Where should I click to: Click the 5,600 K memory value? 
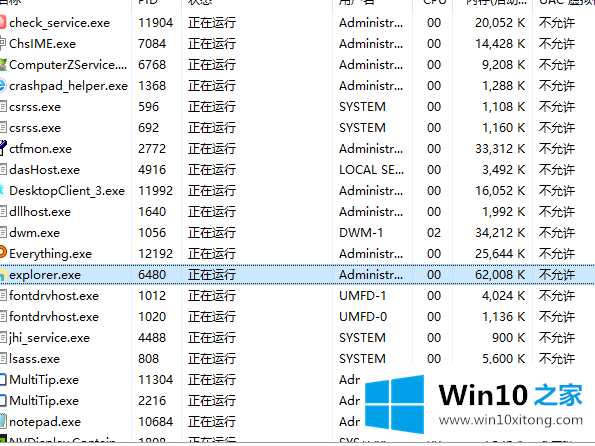point(504,359)
